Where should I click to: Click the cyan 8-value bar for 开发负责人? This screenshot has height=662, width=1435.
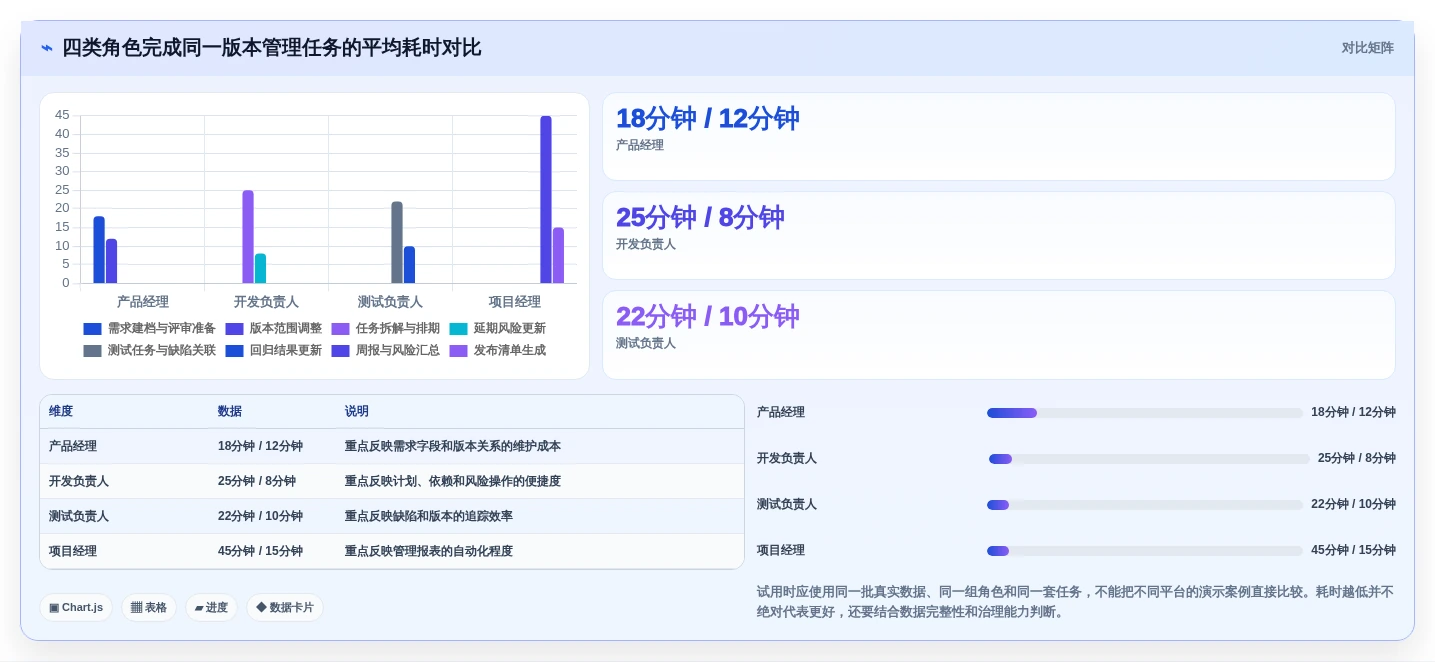point(260,268)
